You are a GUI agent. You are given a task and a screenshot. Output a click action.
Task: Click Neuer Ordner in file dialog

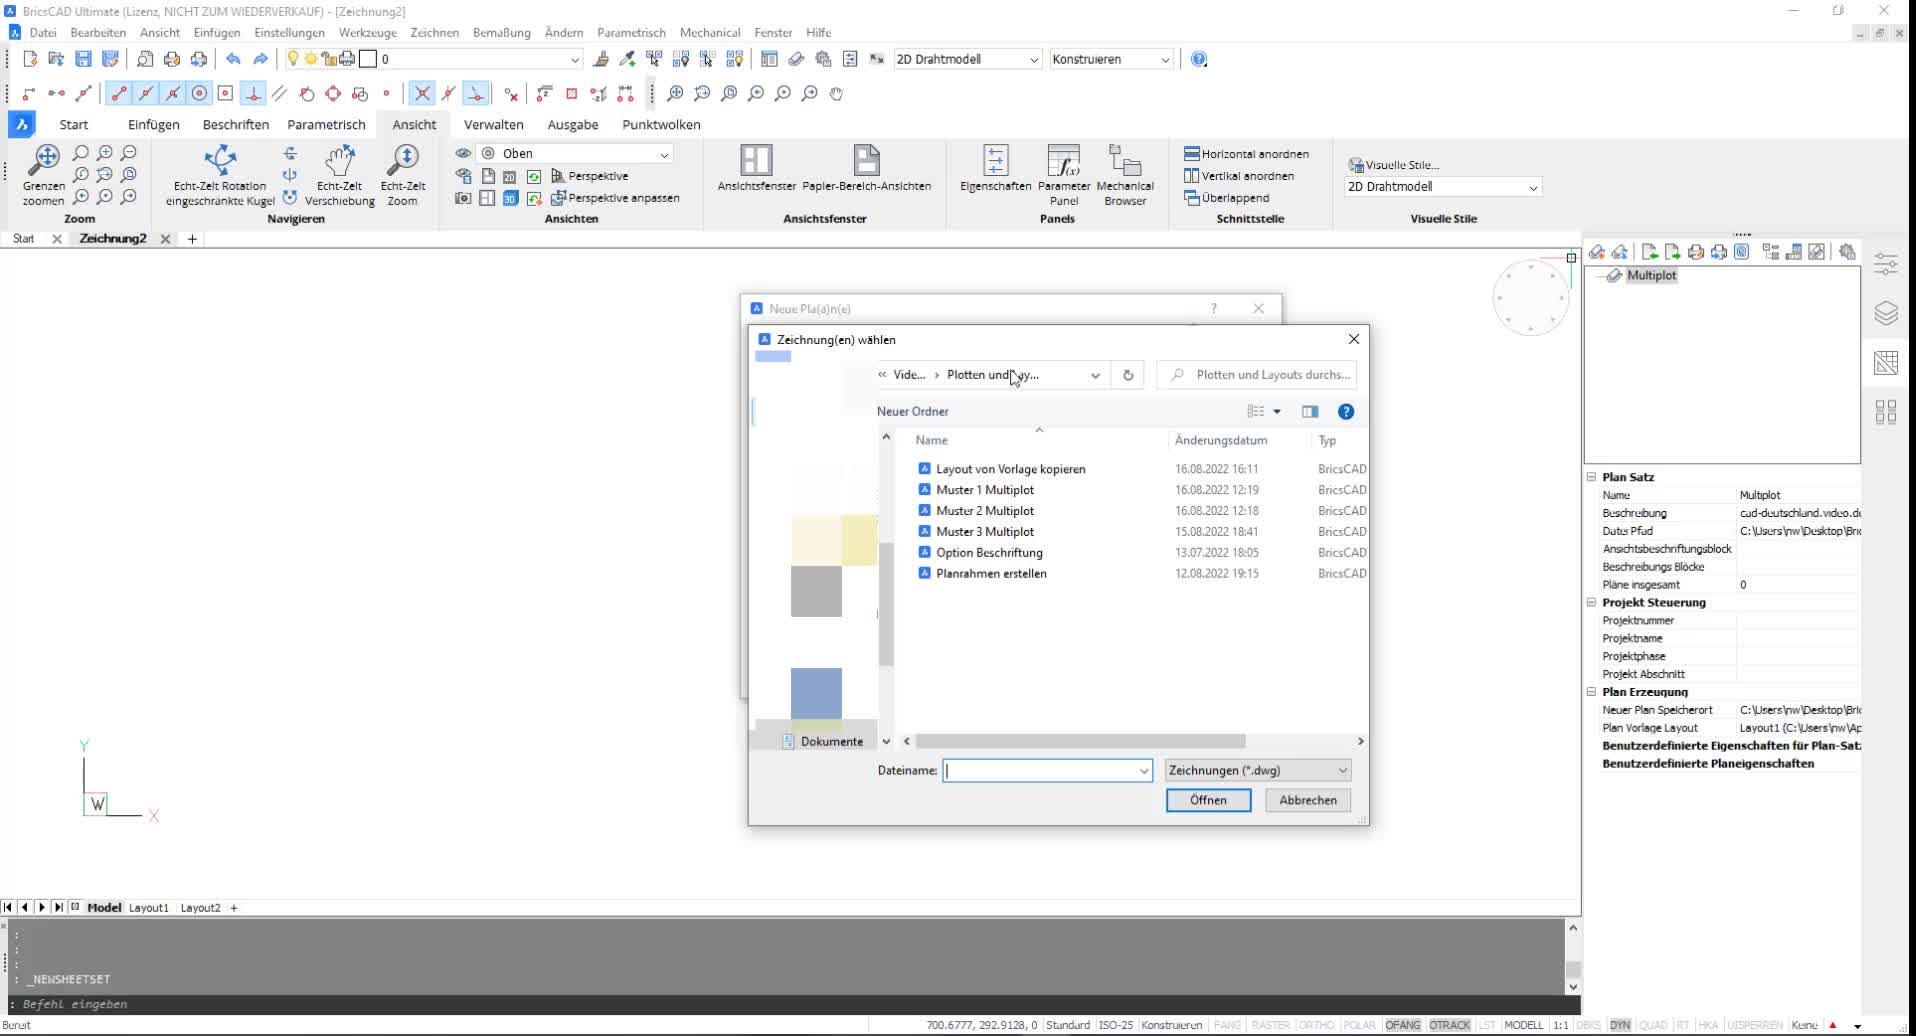click(913, 412)
